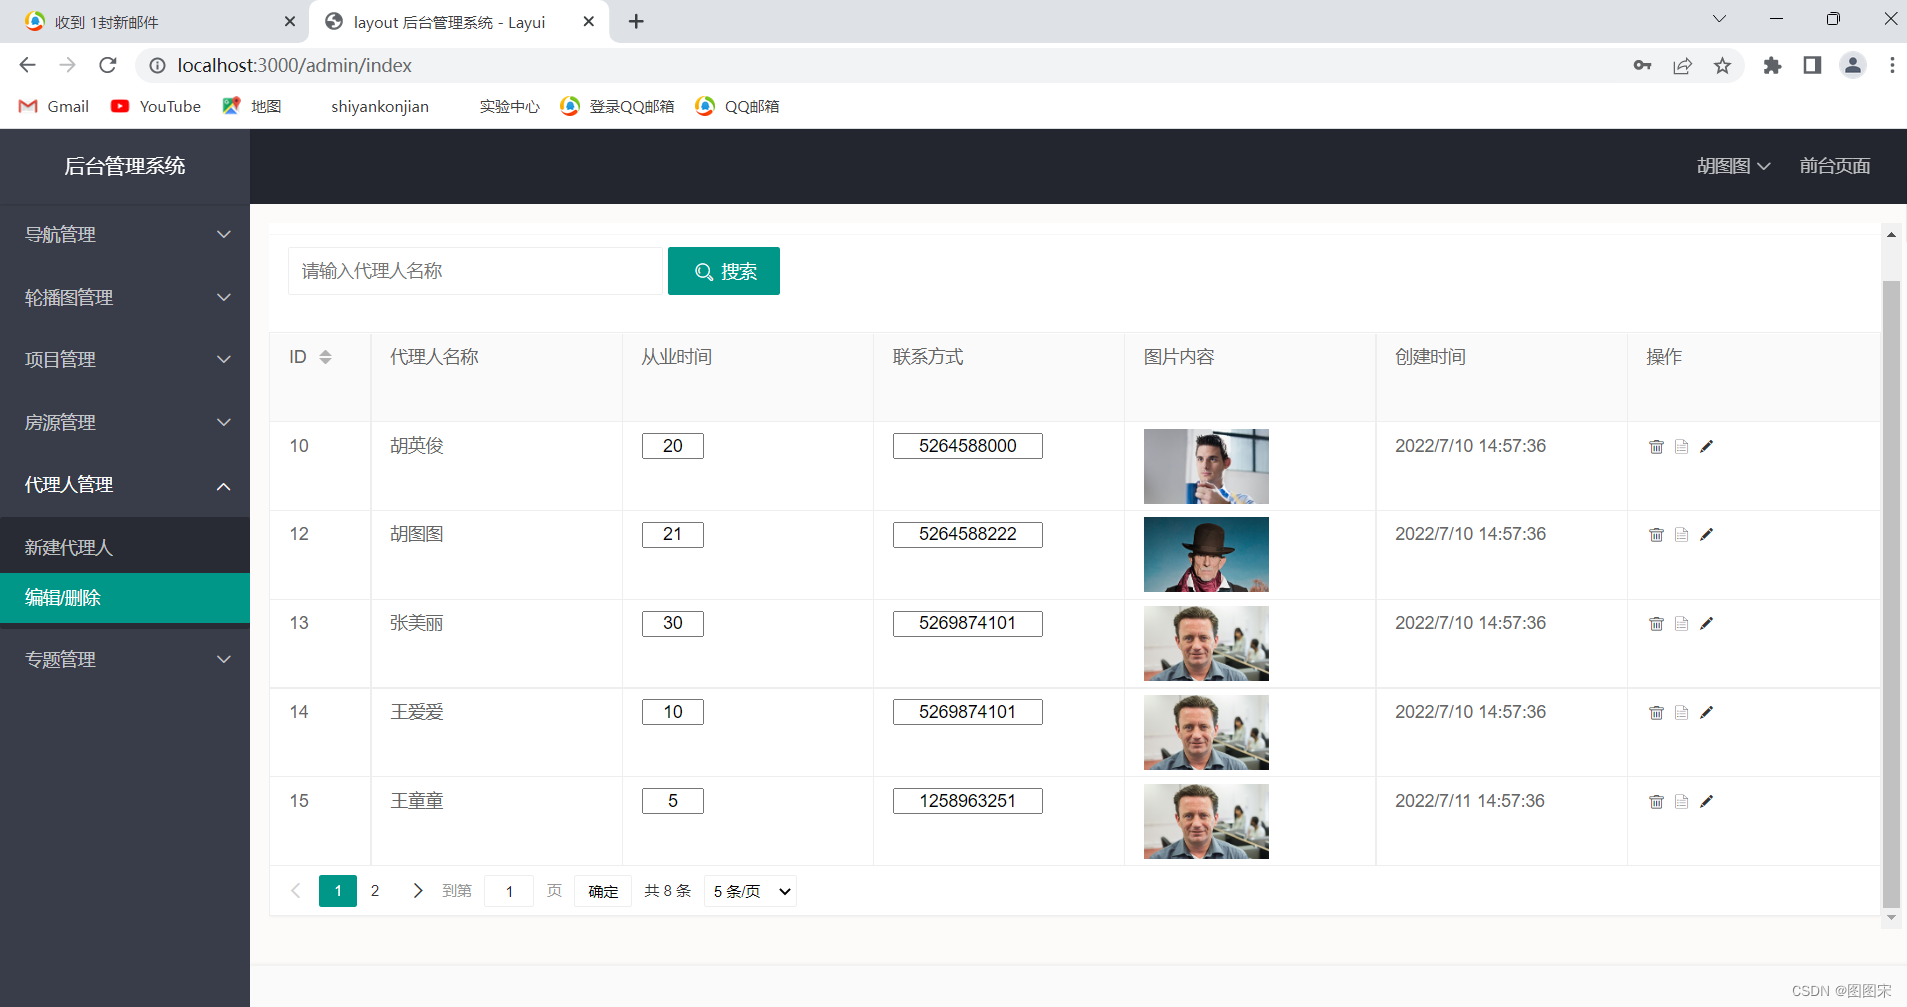Screen dimensions: 1907x1007
Task: Go to pagination page 2
Action: tap(374, 890)
